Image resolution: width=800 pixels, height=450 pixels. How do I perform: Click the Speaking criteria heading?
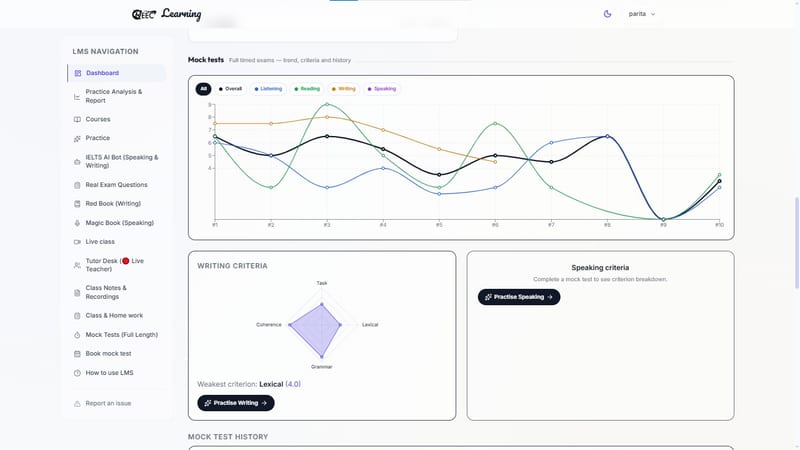point(600,267)
